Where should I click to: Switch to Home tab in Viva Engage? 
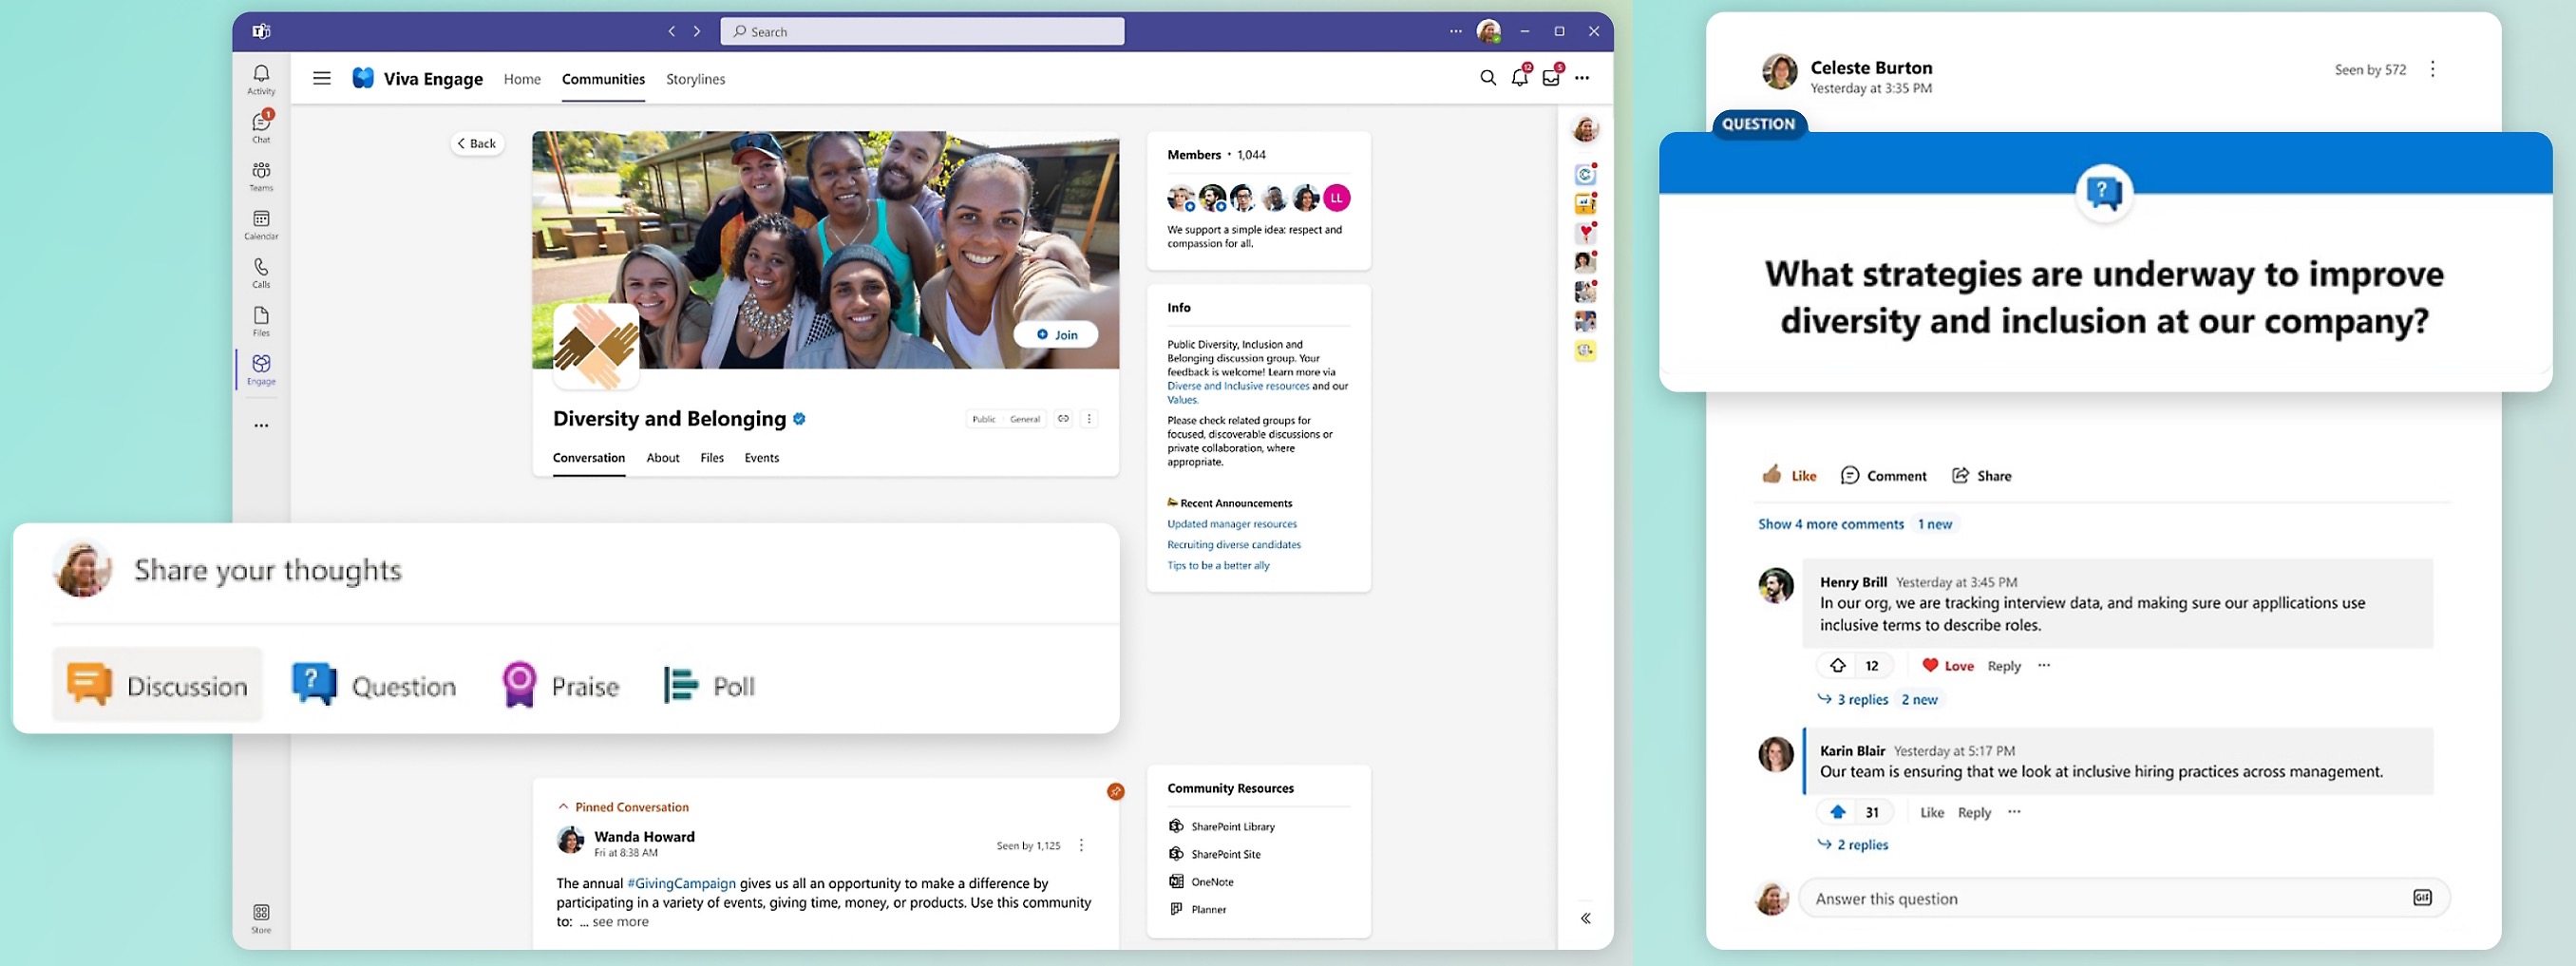pos(522,79)
